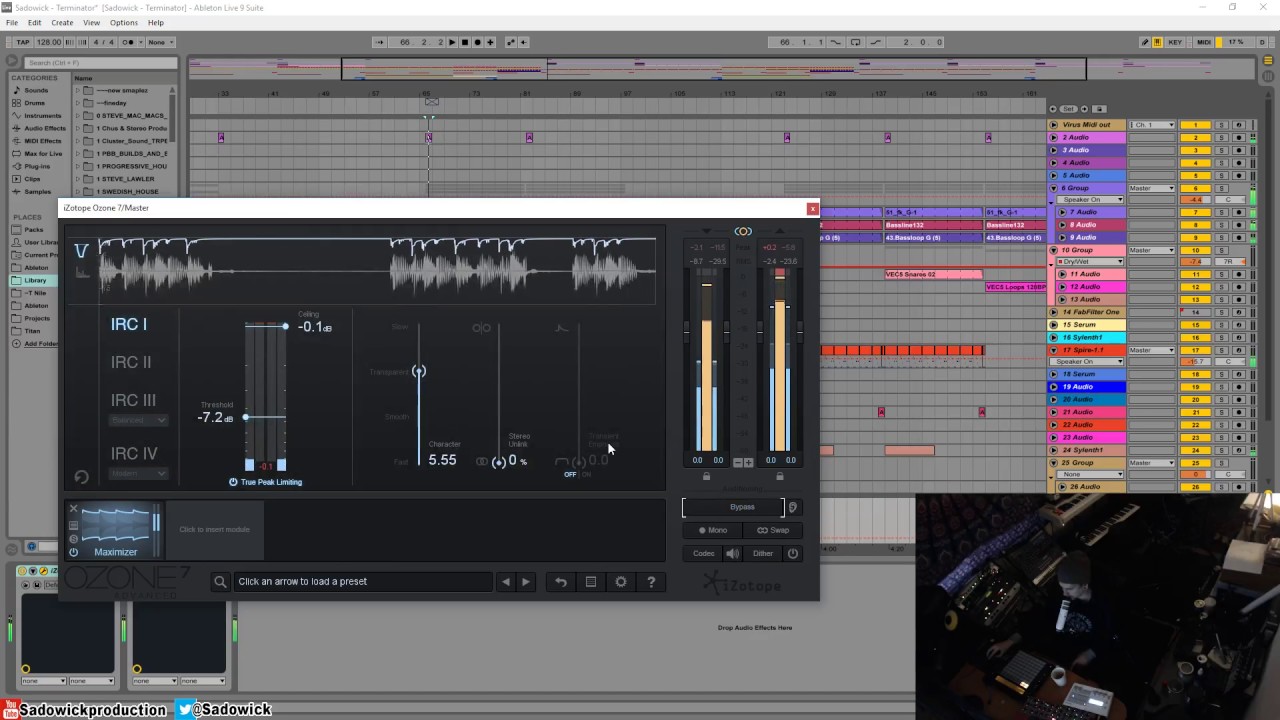Click speaker icon next to Codec
The width and height of the screenshot is (1280, 720).
(x=733, y=553)
